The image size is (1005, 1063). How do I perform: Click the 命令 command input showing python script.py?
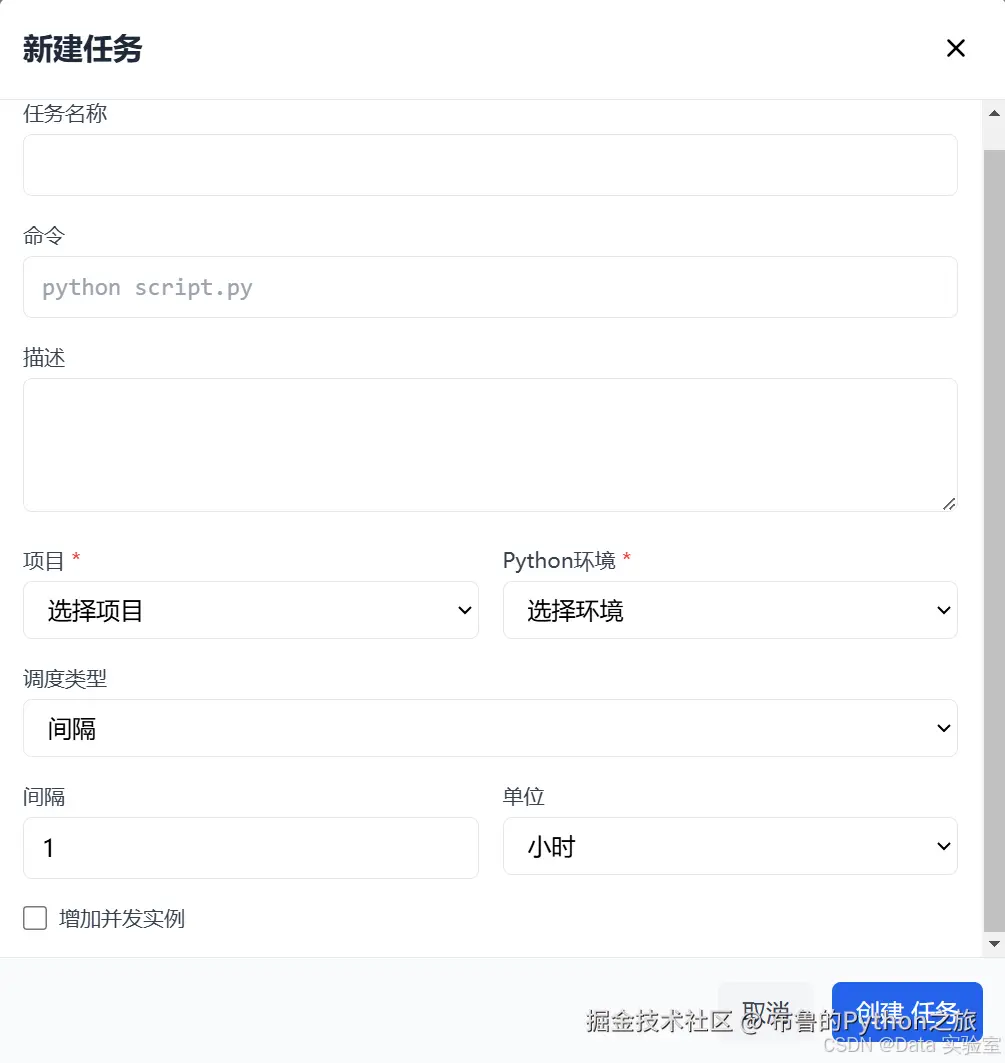[x=490, y=287]
